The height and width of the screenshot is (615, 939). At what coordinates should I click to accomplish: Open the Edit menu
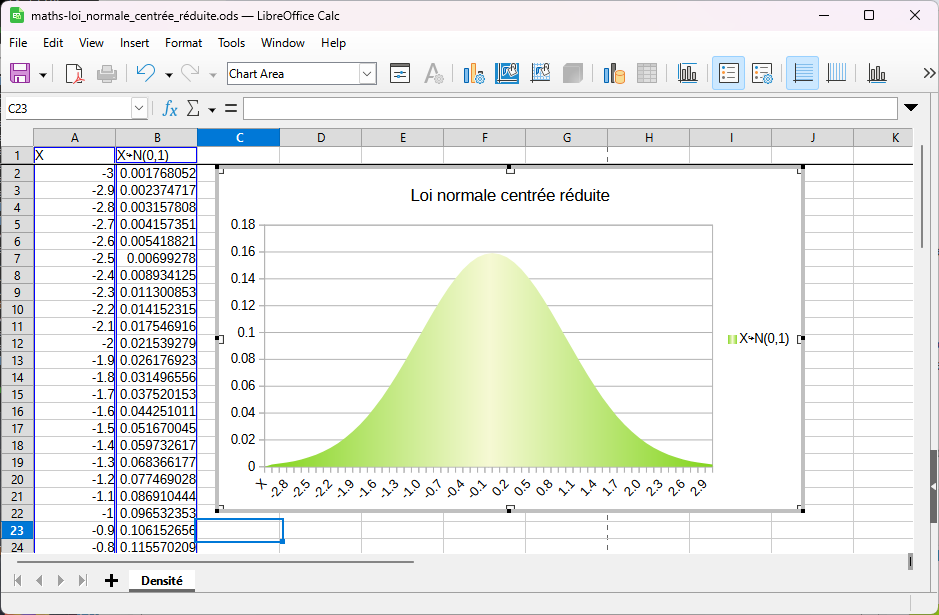[x=53, y=43]
